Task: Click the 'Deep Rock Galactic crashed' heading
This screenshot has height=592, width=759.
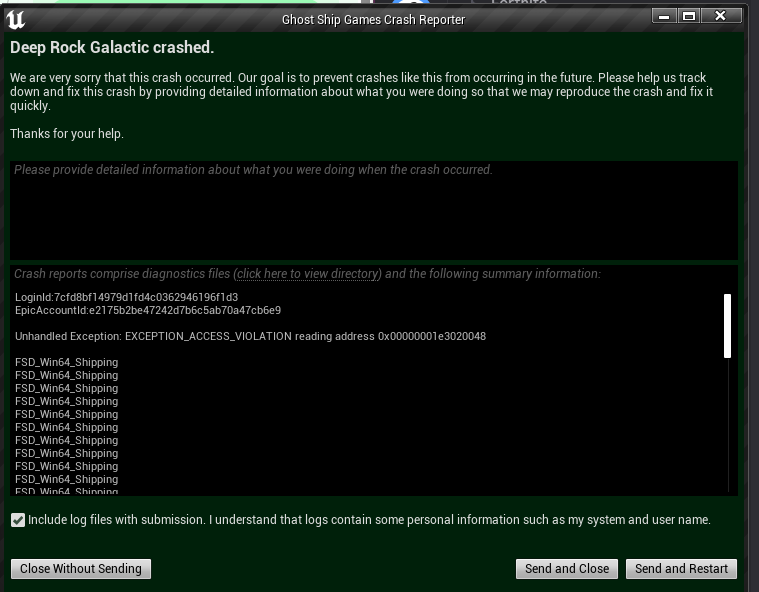Action: point(112,48)
